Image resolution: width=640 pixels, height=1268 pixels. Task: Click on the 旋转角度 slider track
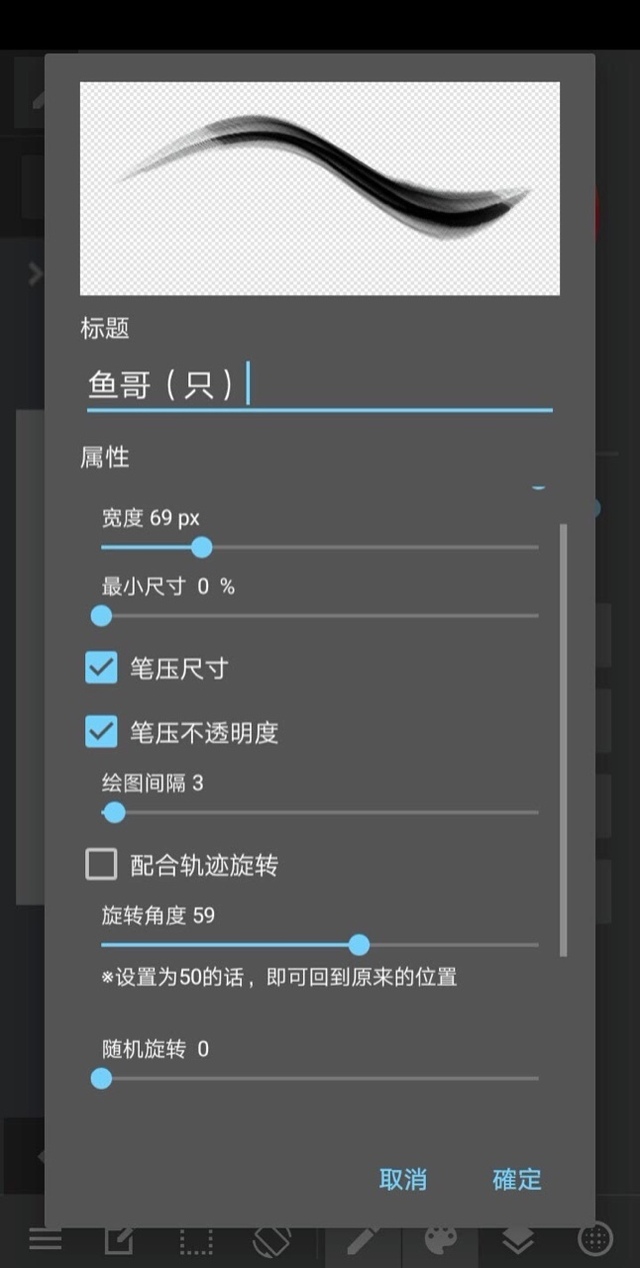coord(320,944)
